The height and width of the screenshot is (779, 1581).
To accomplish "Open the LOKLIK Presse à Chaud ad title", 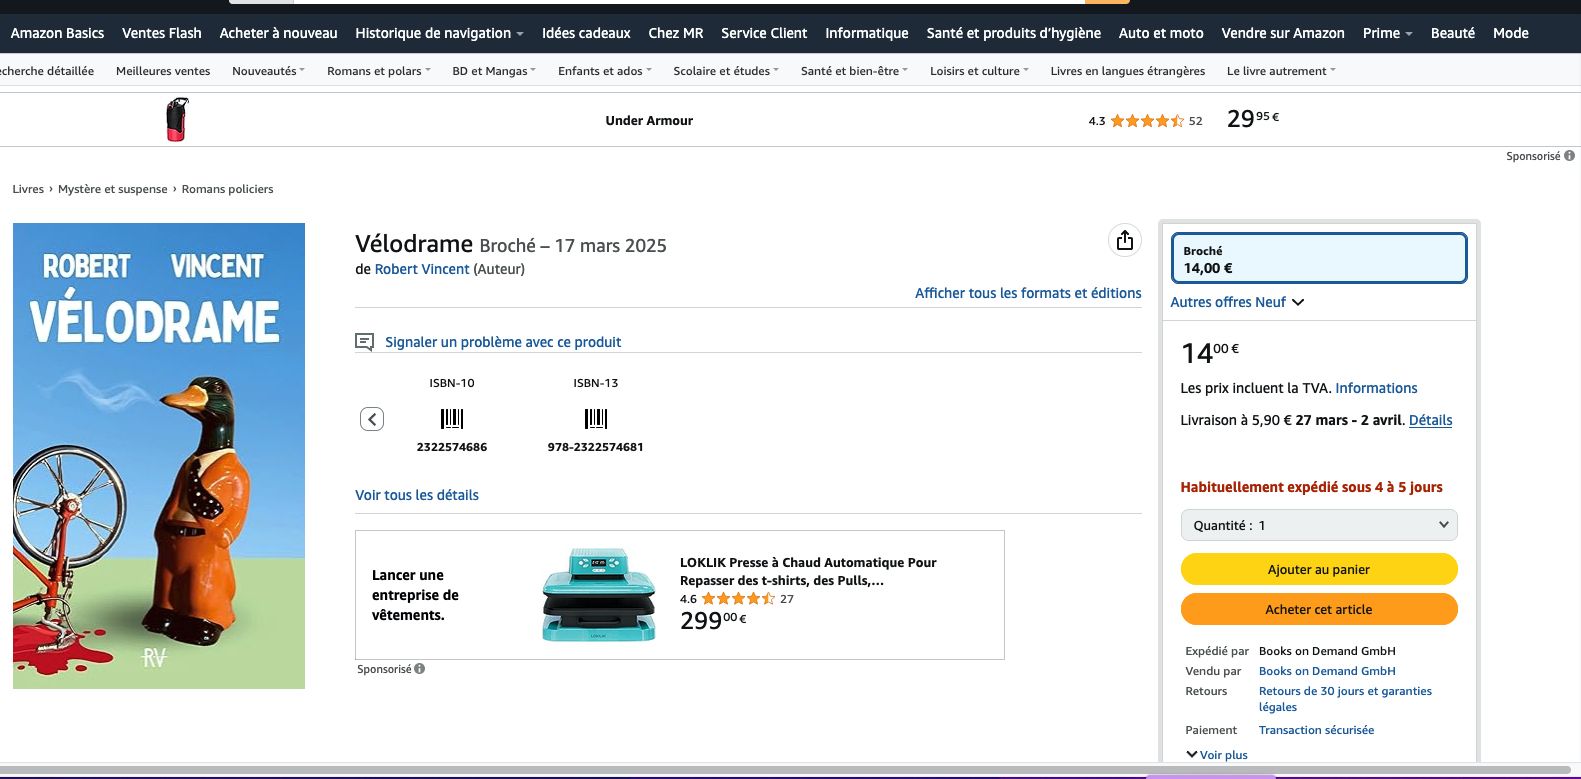I will (808, 571).
